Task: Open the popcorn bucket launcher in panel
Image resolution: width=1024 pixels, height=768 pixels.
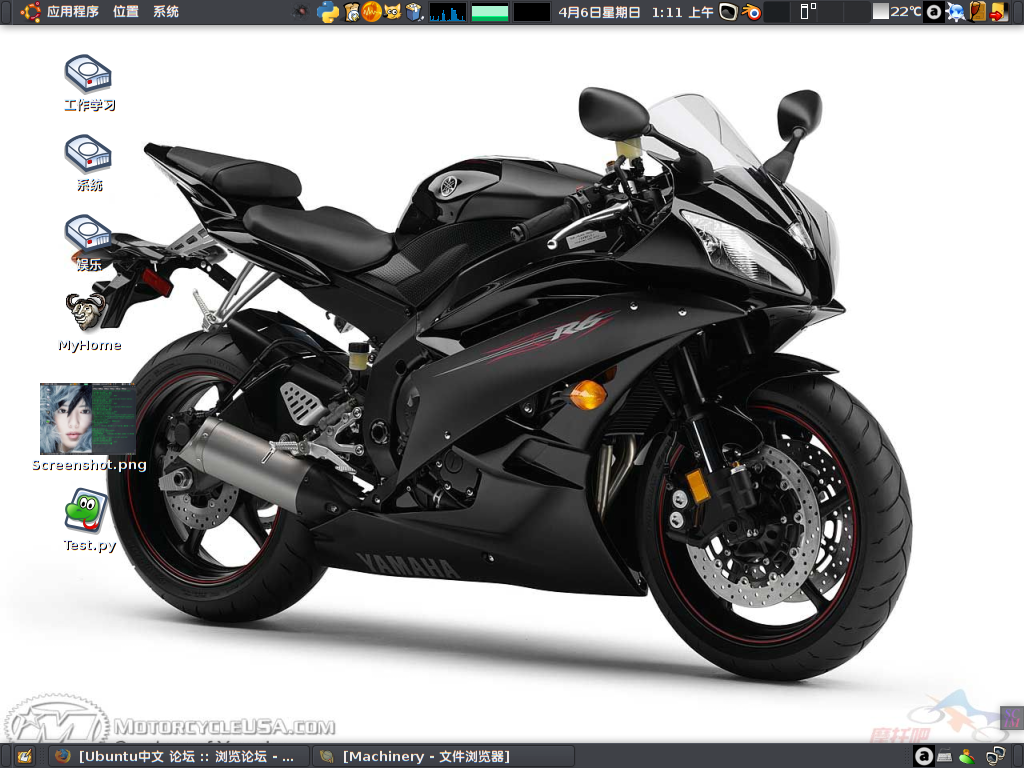Action: coord(413,12)
